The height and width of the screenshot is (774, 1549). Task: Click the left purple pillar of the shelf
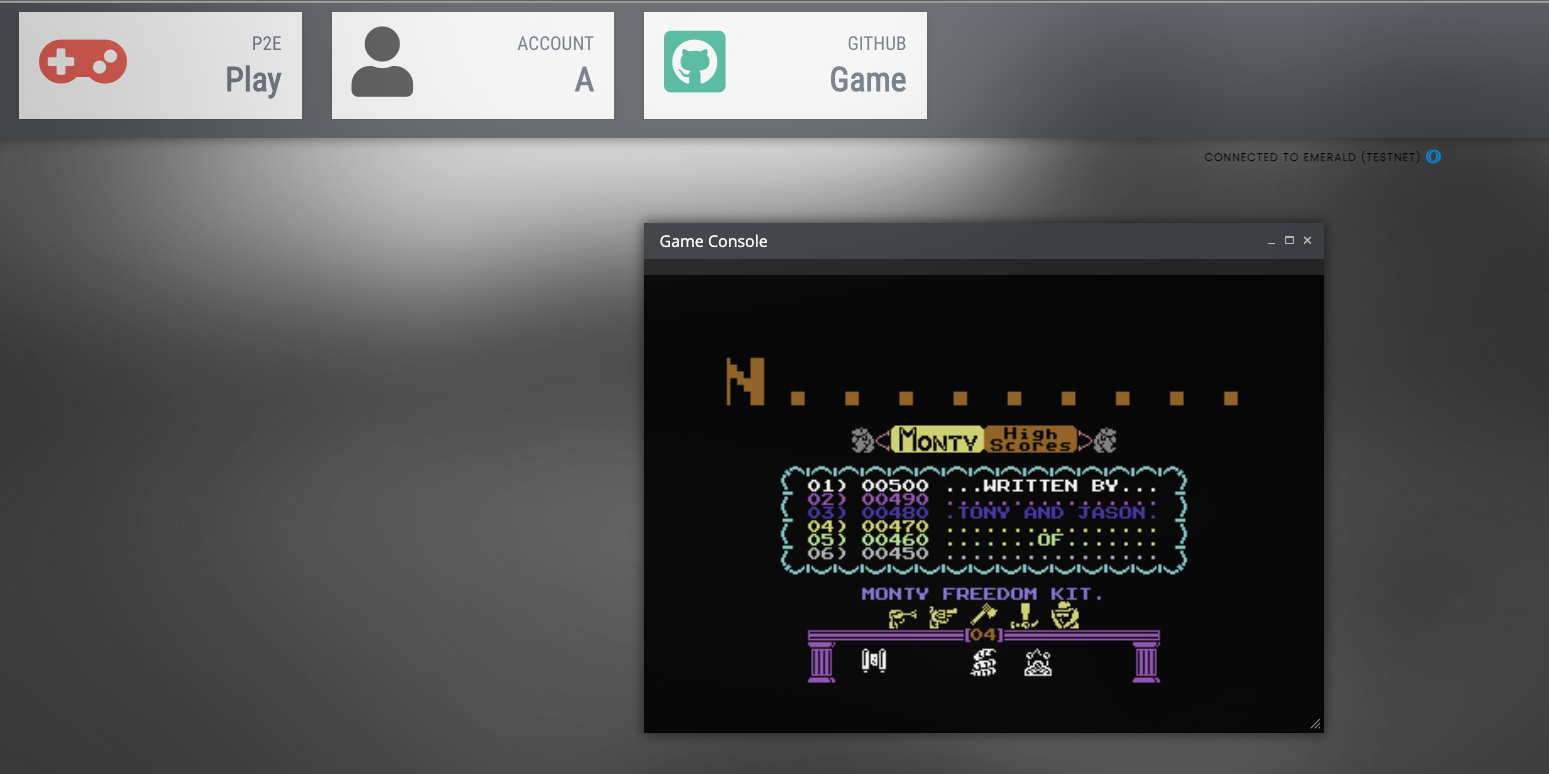click(x=821, y=662)
